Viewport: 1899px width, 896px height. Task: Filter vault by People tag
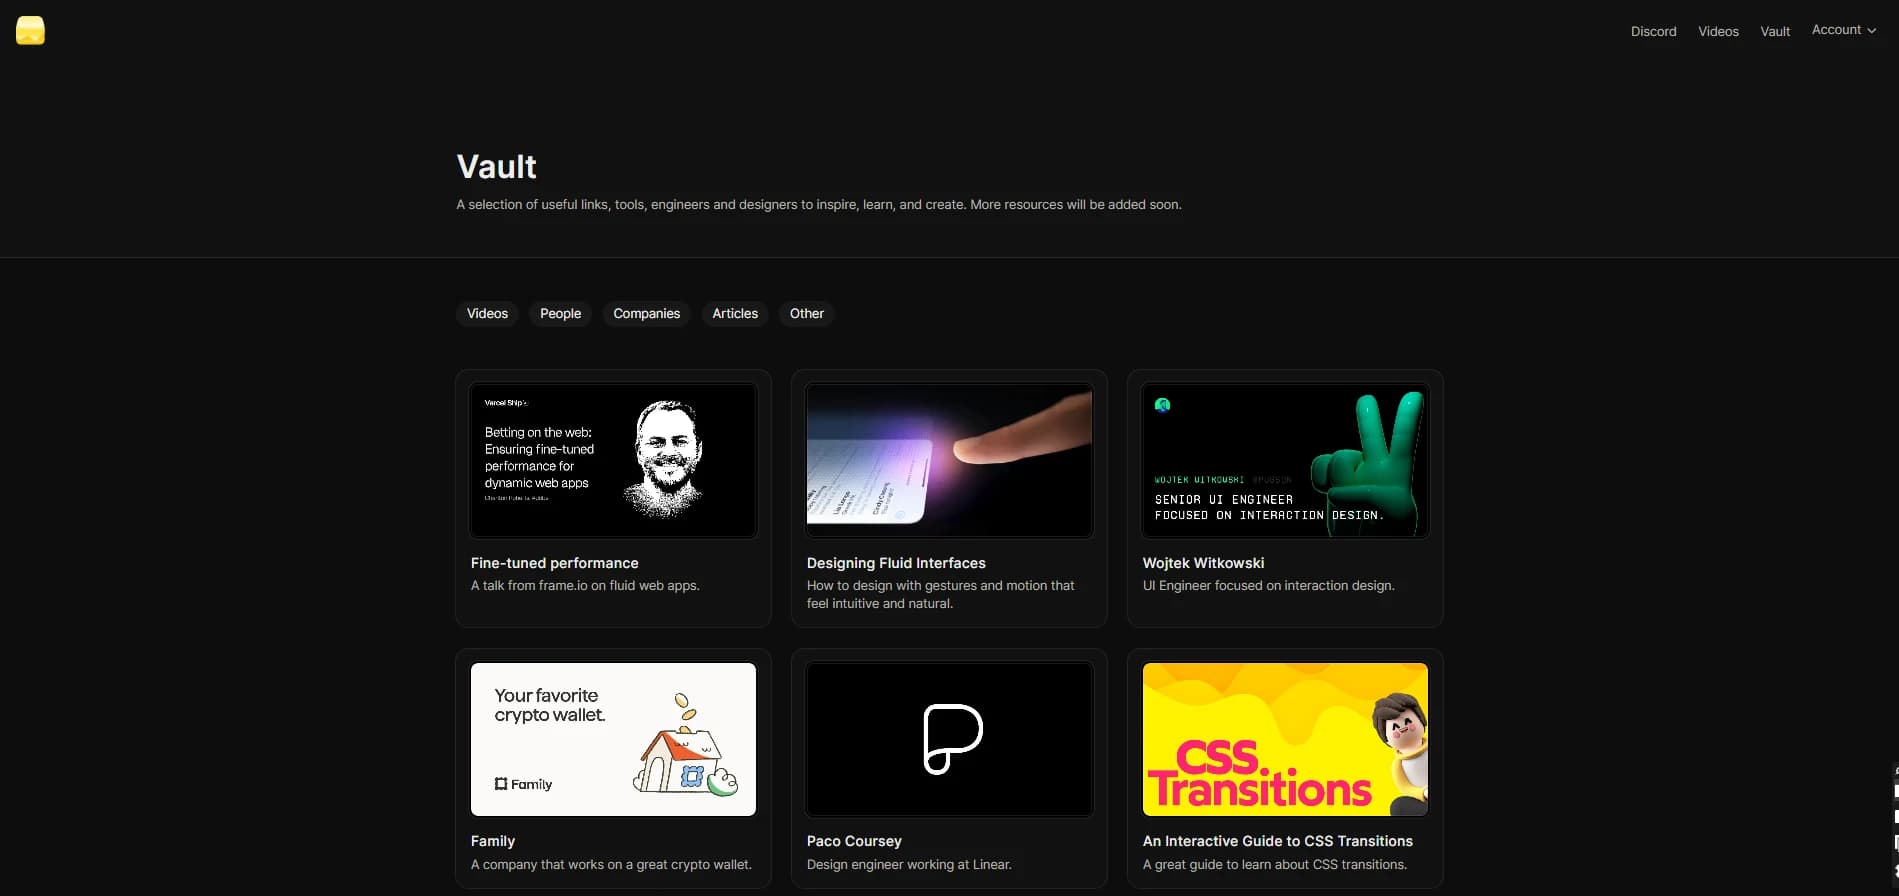tap(560, 314)
